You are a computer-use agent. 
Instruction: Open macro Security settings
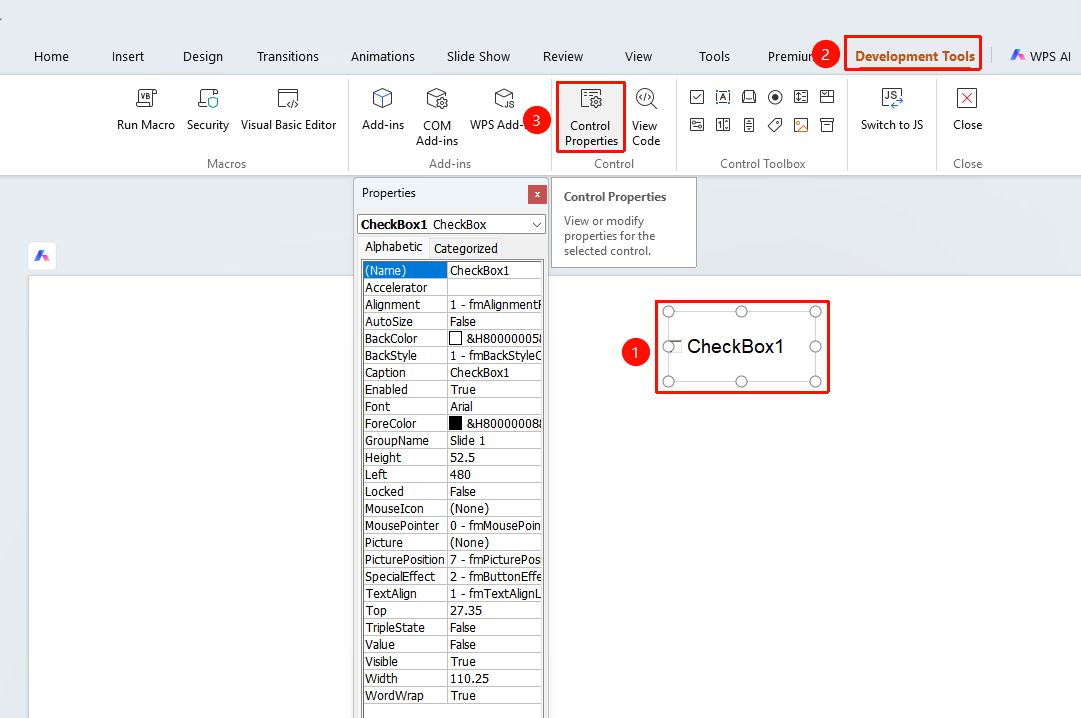(208, 110)
